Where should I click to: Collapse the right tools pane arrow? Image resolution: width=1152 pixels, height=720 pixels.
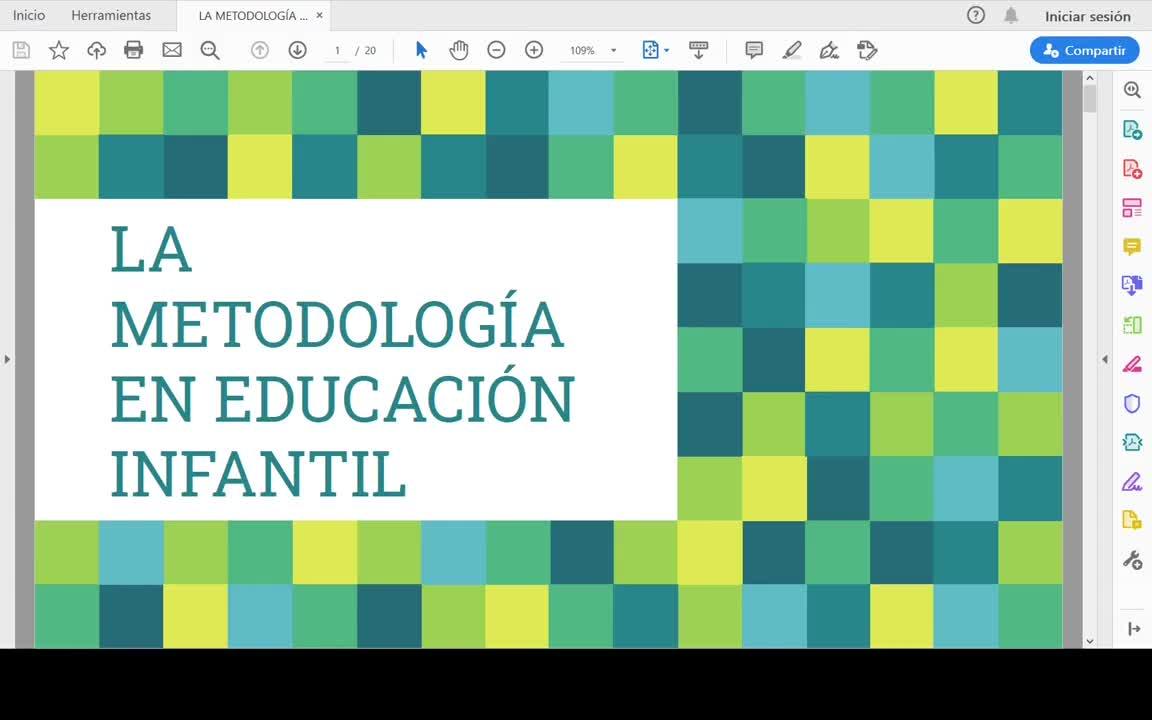click(x=1105, y=359)
